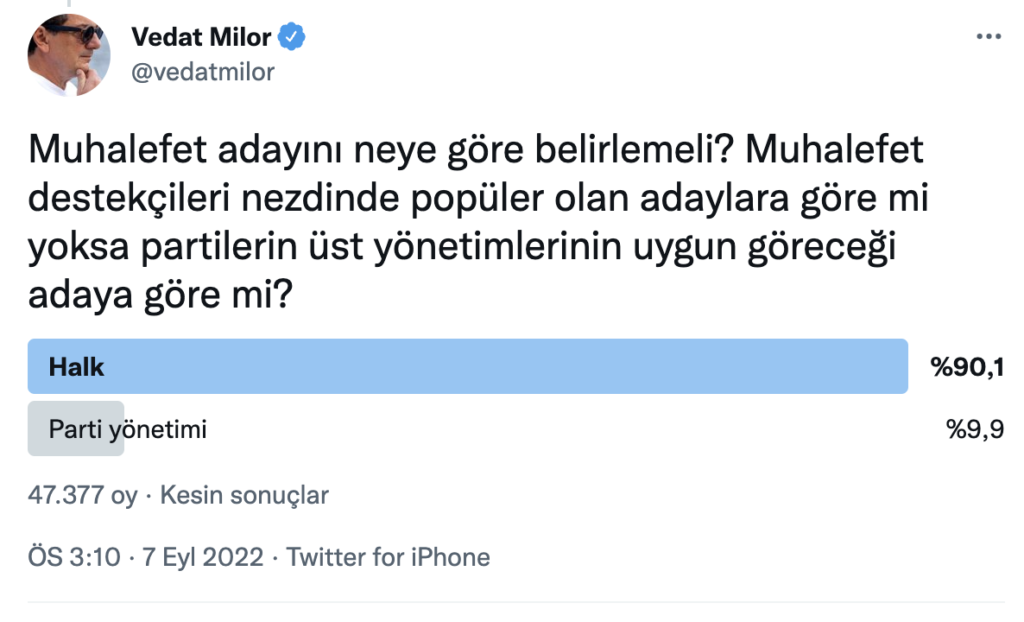Click the bold Halk option label
The image size is (1024, 622).
coord(77,367)
